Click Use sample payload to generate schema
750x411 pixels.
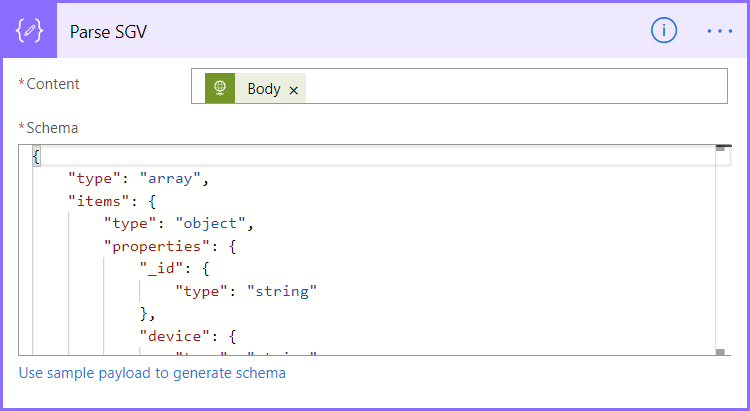(x=152, y=373)
